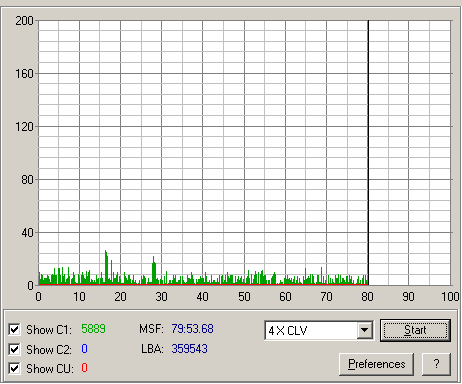Start the C1/C2 scan
This screenshot has width=462, height=384.
point(415,330)
